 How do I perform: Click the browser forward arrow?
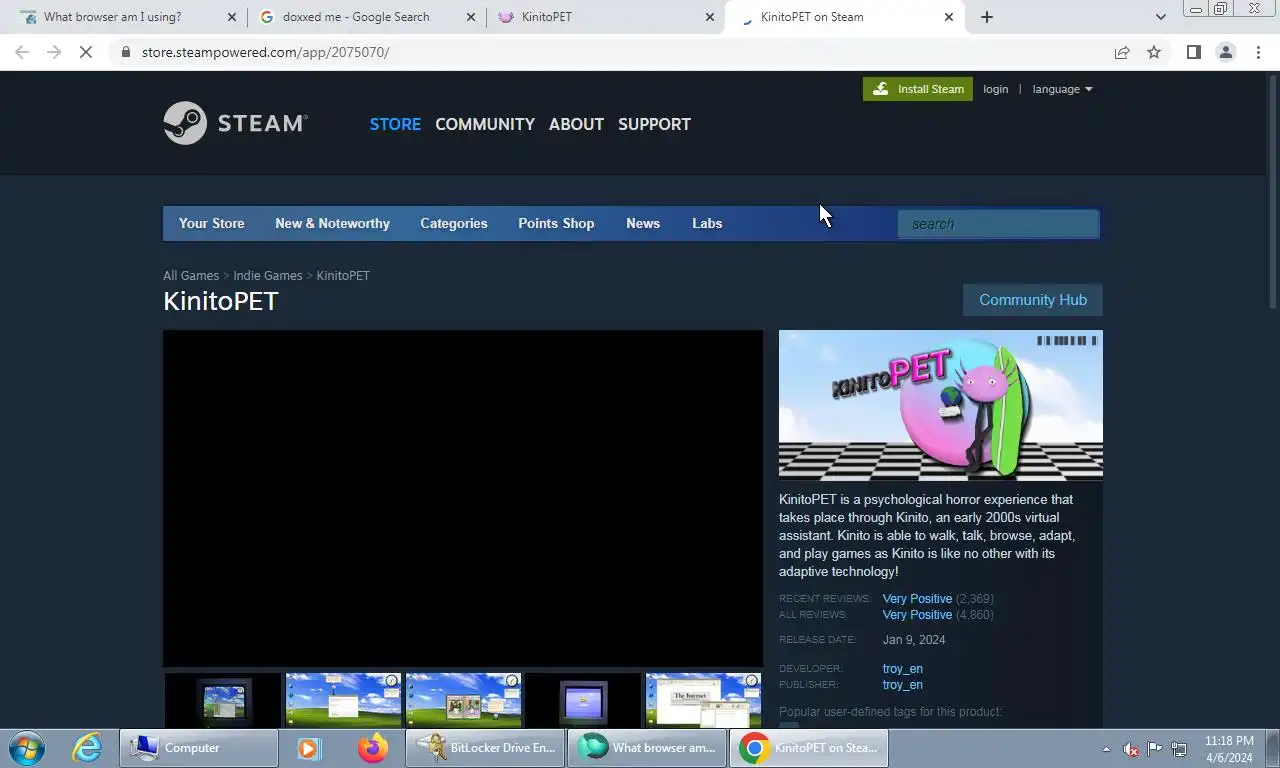(54, 52)
